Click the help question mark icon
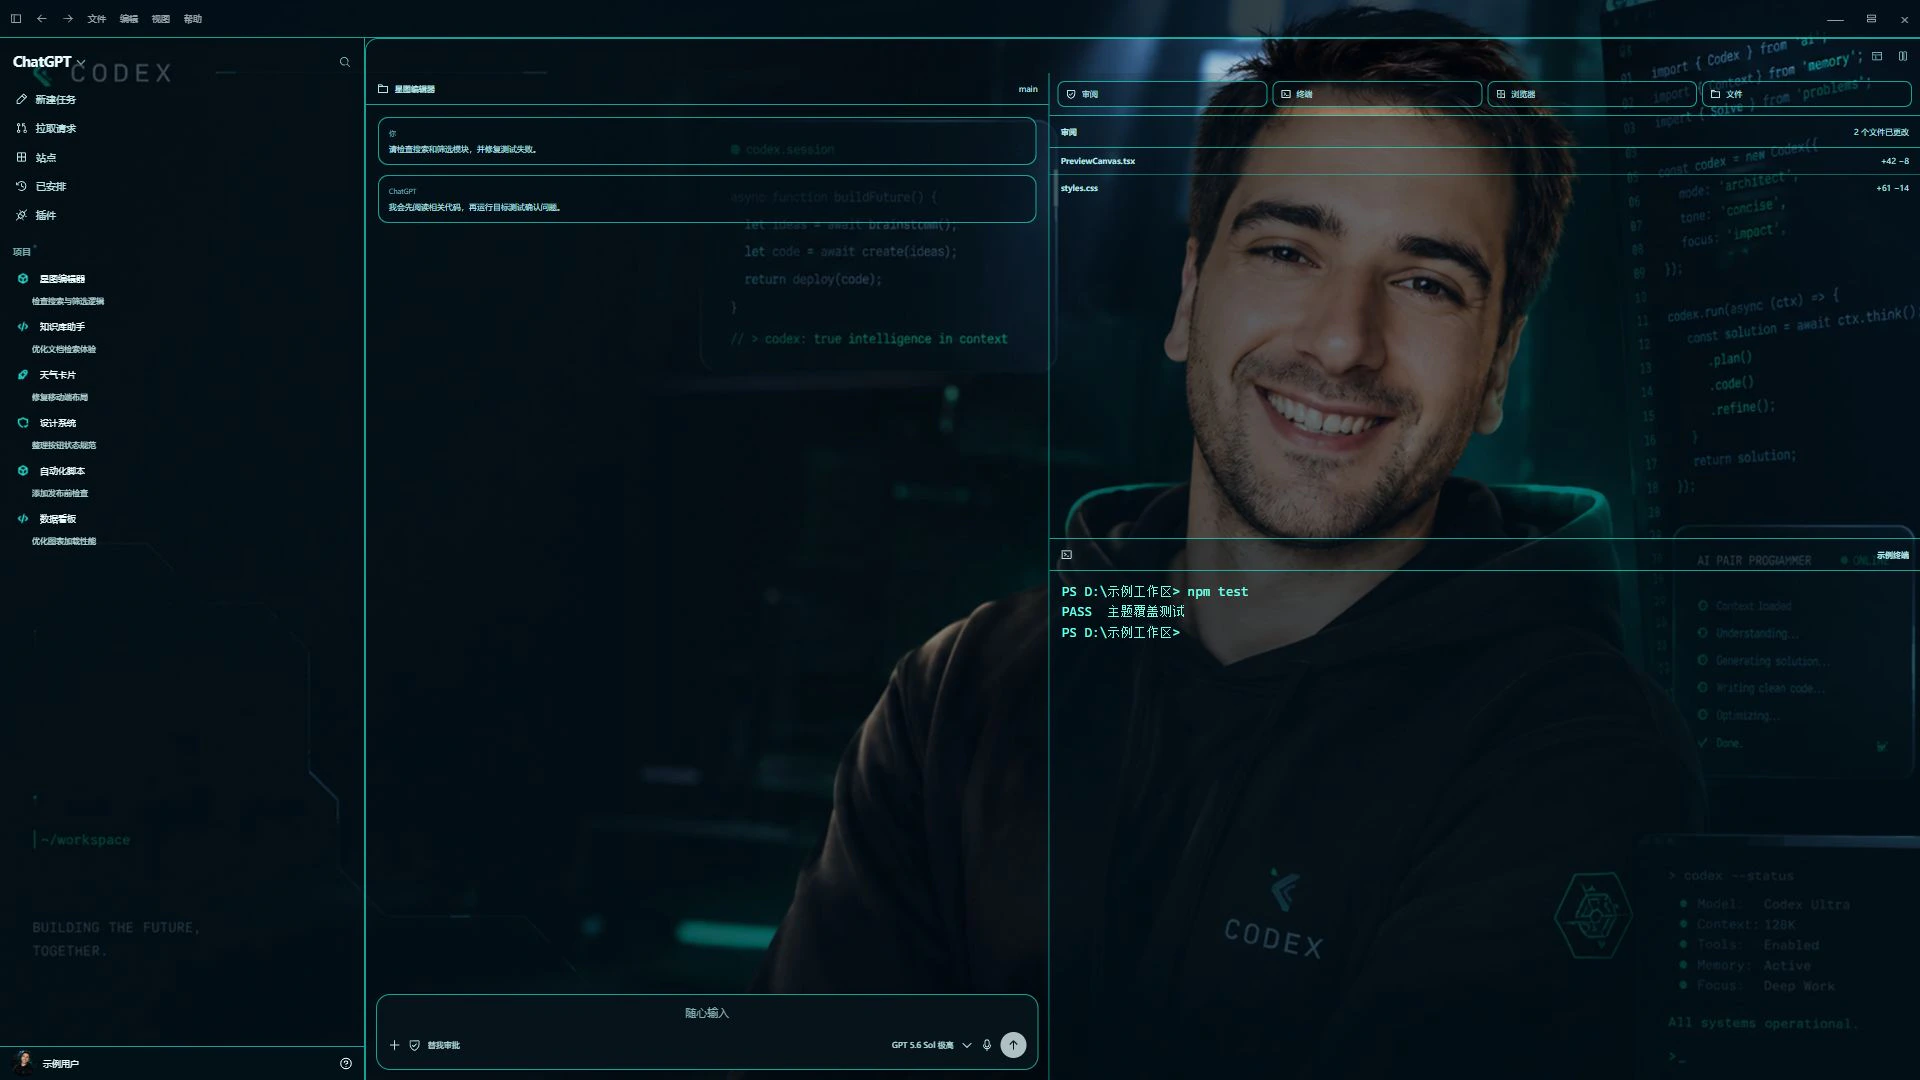This screenshot has width=1920, height=1080. (x=346, y=1064)
